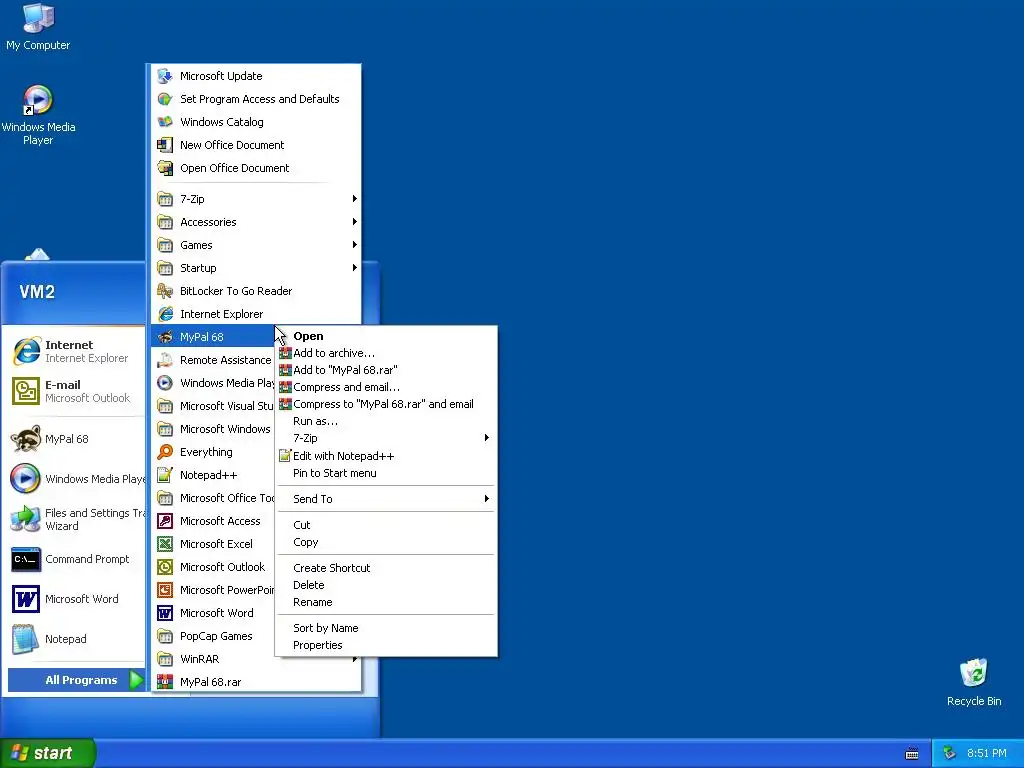The image size is (1024, 768).
Task: Click Files and Settings Transfer Wizard icon
Action: click(x=26, y=519)
